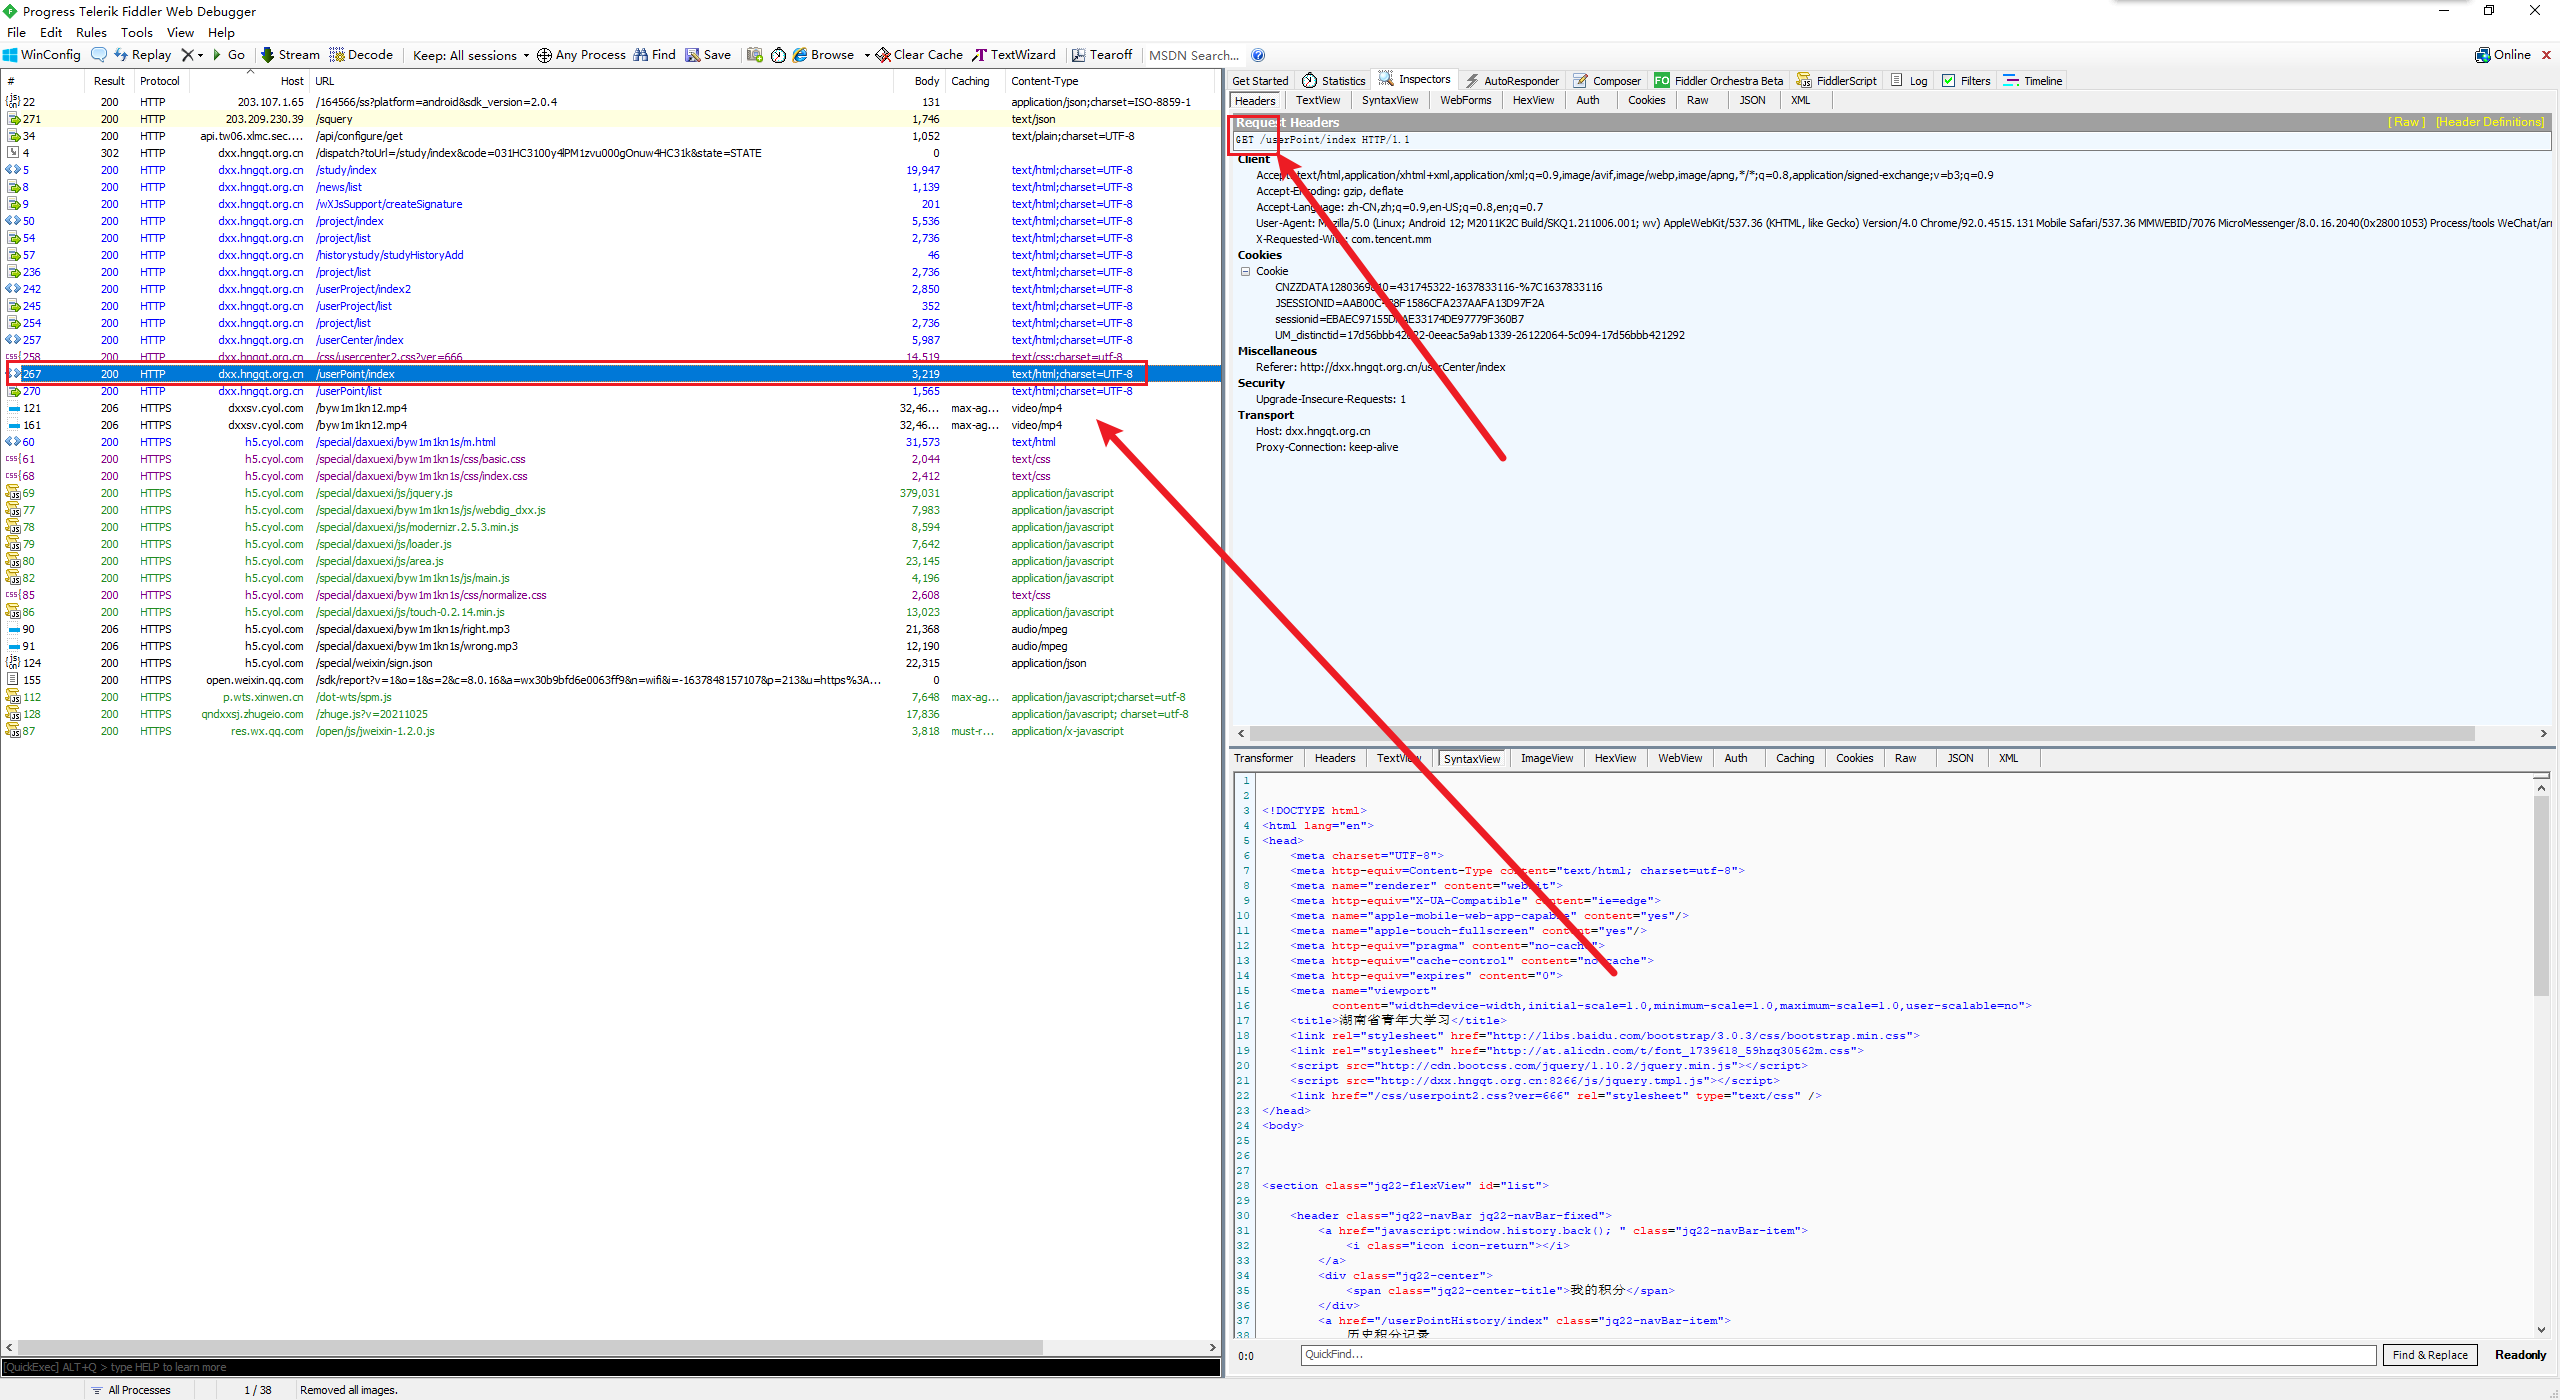
Task: Open the response Transformer tab
Action: tap(1263, 758)
